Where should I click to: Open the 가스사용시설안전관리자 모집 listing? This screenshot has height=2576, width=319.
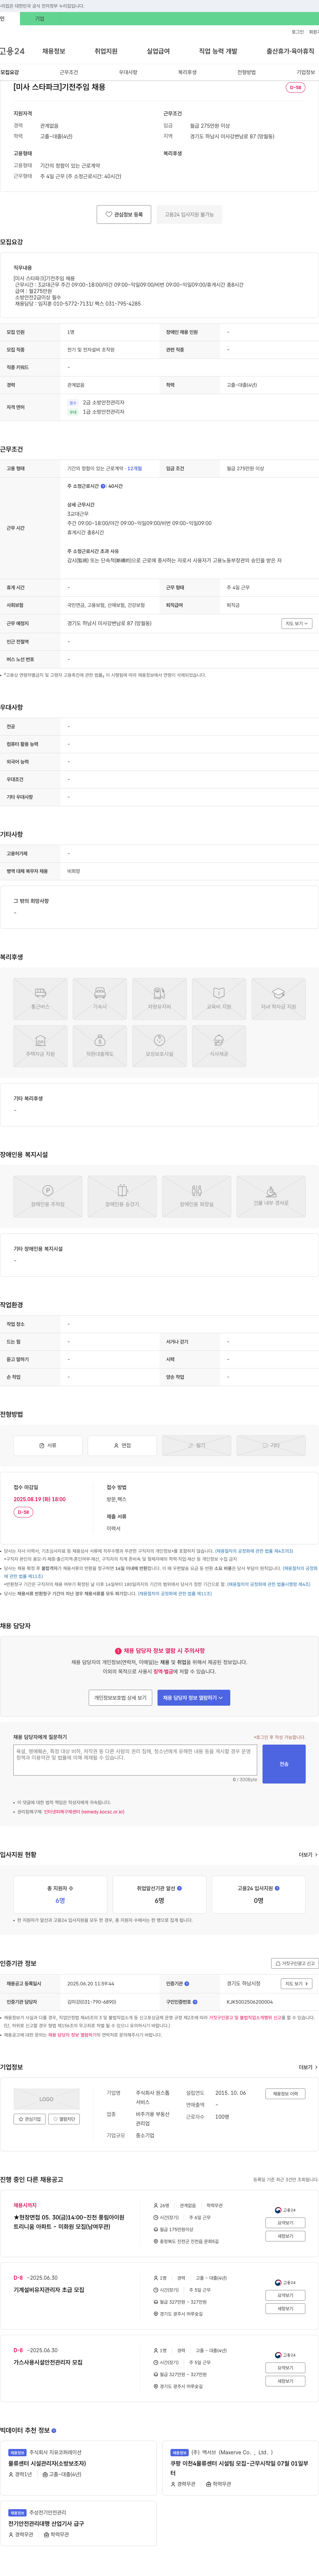pos(48,2362)
